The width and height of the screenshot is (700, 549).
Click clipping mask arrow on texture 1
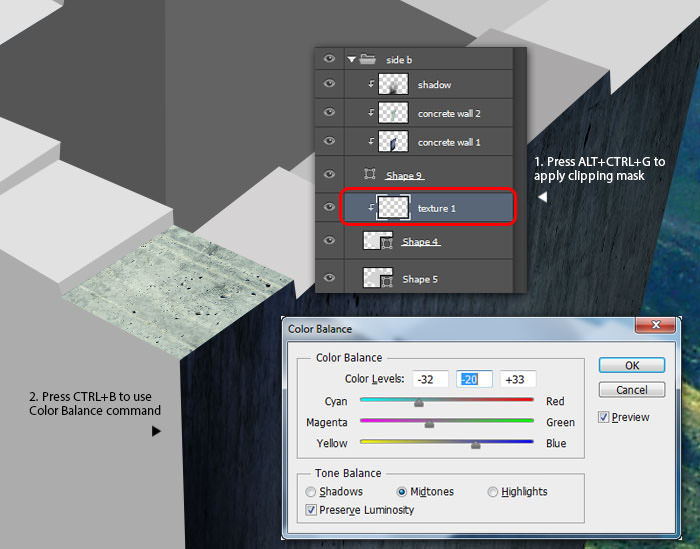pos(371,207)
